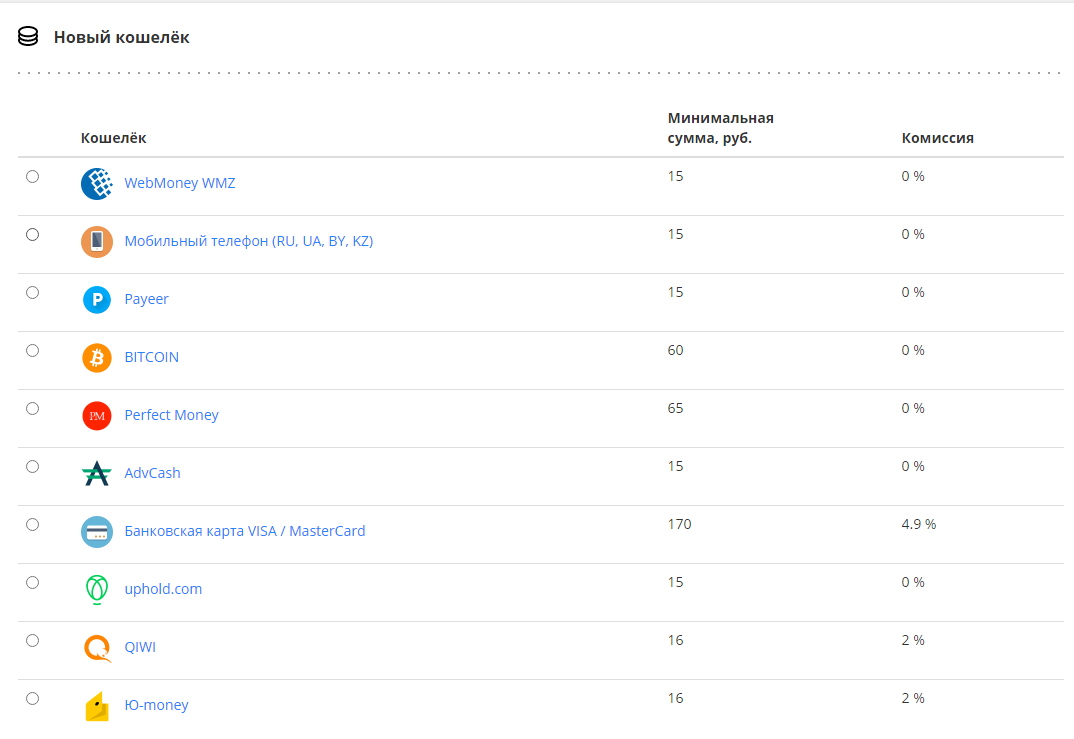Click the orange QIWI logo icon
The image size is (1074, 739).
click(x=97, y=648)
